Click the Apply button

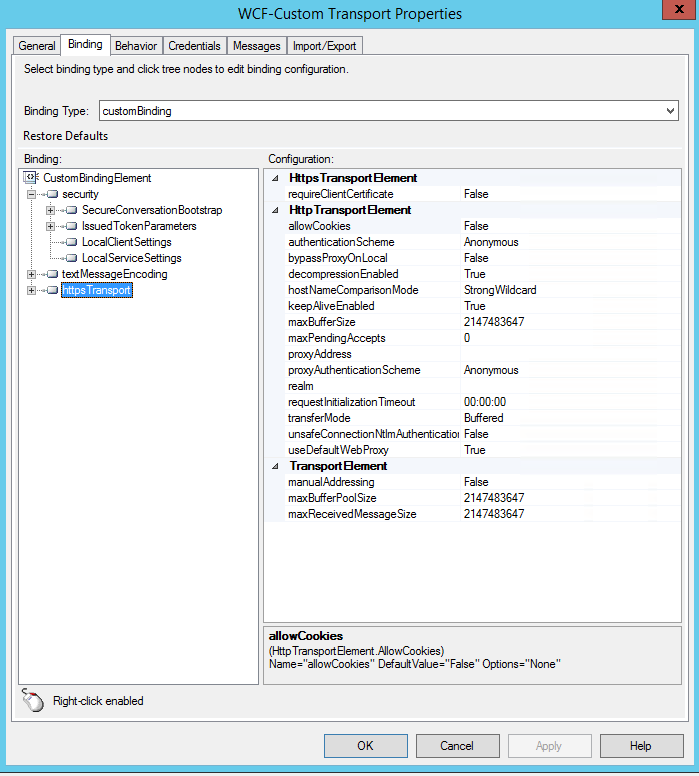point(549,746)
